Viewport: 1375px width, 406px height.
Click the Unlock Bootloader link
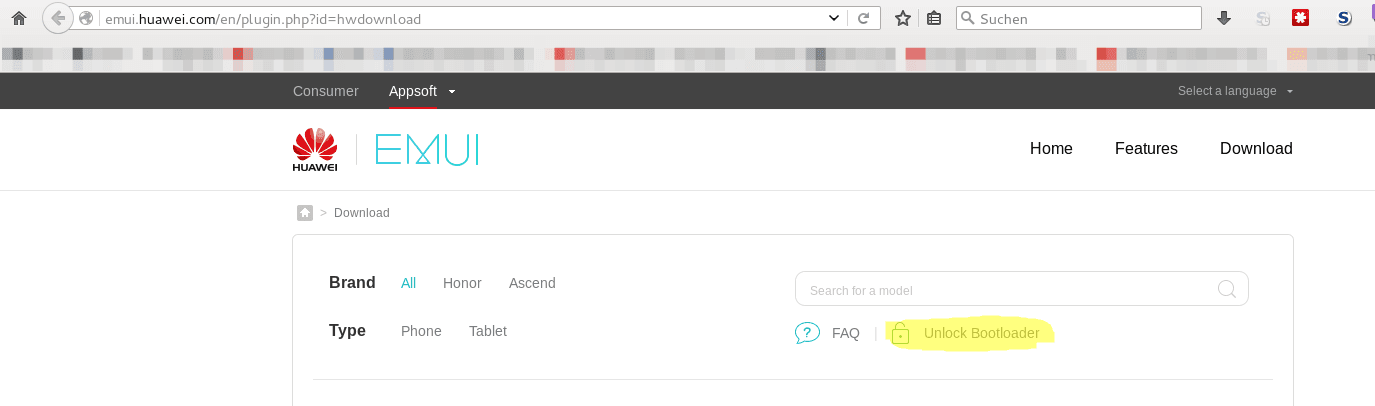981,333
